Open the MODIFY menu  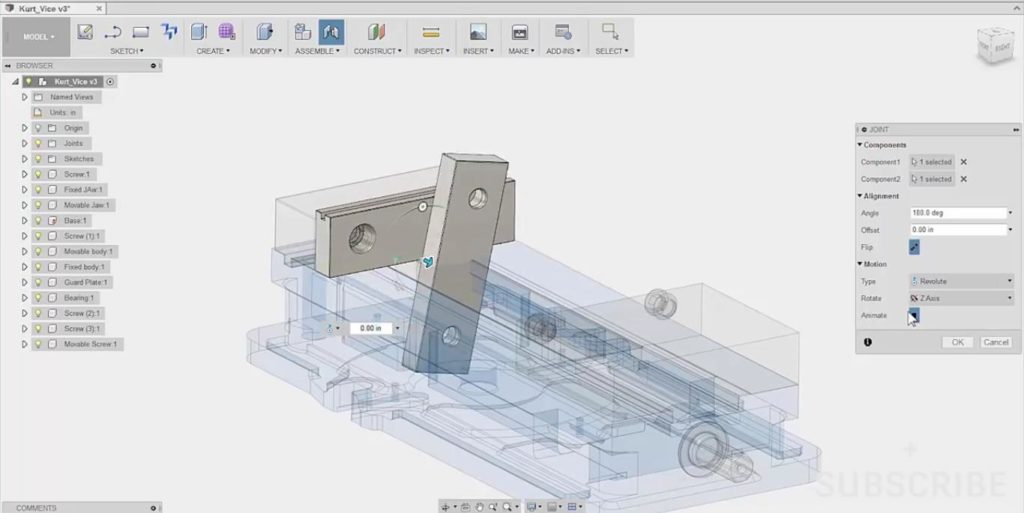[x=265, y=51]
